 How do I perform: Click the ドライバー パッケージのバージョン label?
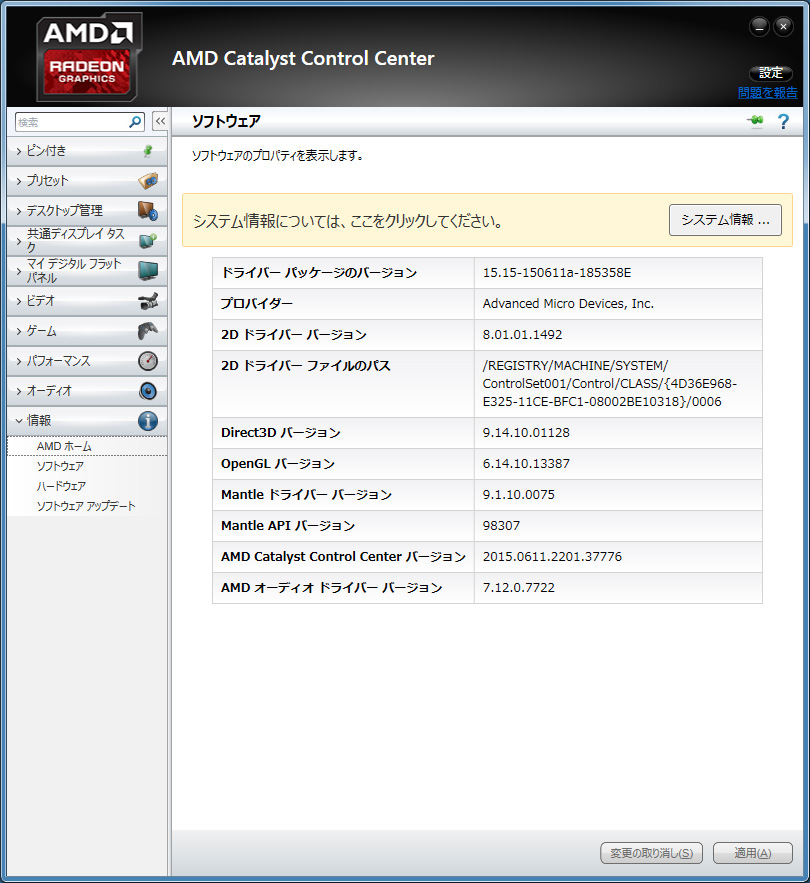(319, 273)
